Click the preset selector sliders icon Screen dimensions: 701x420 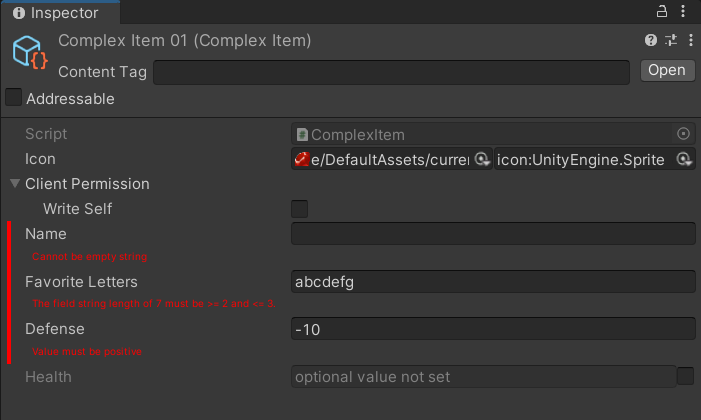click(x=670, y=41)
